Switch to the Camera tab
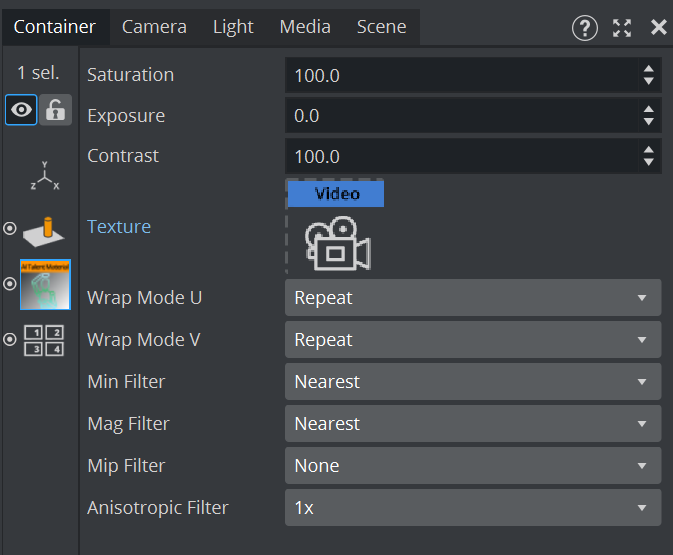673x555 pixels. 154,27
